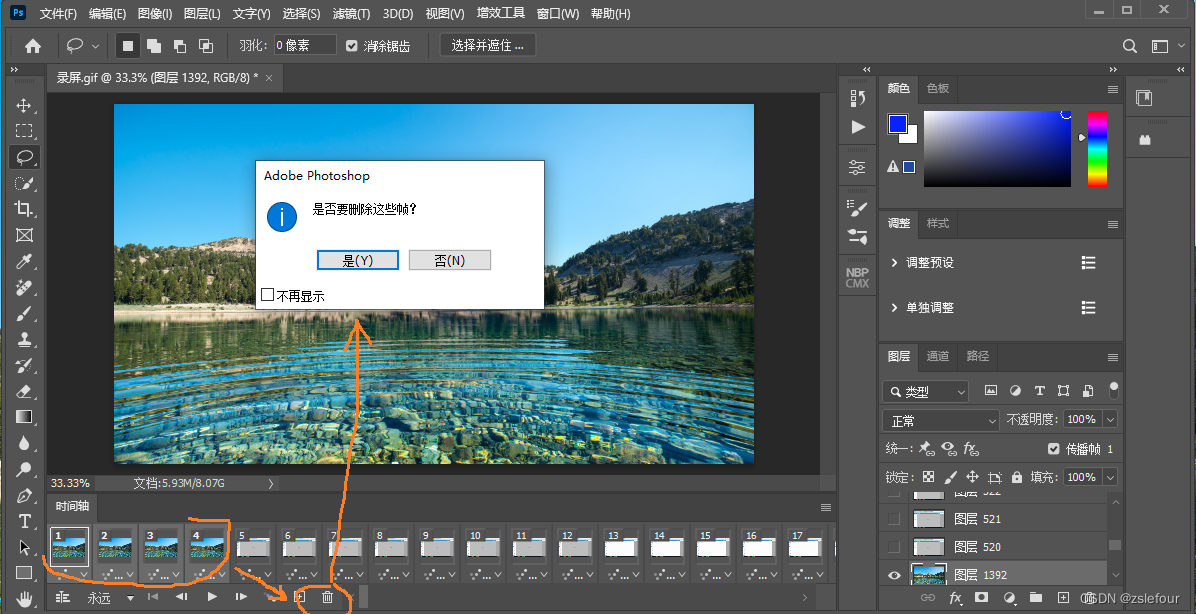
Task: Toggle the 消除锯齿 anti-alias checkbox
Action: [352, 46]
